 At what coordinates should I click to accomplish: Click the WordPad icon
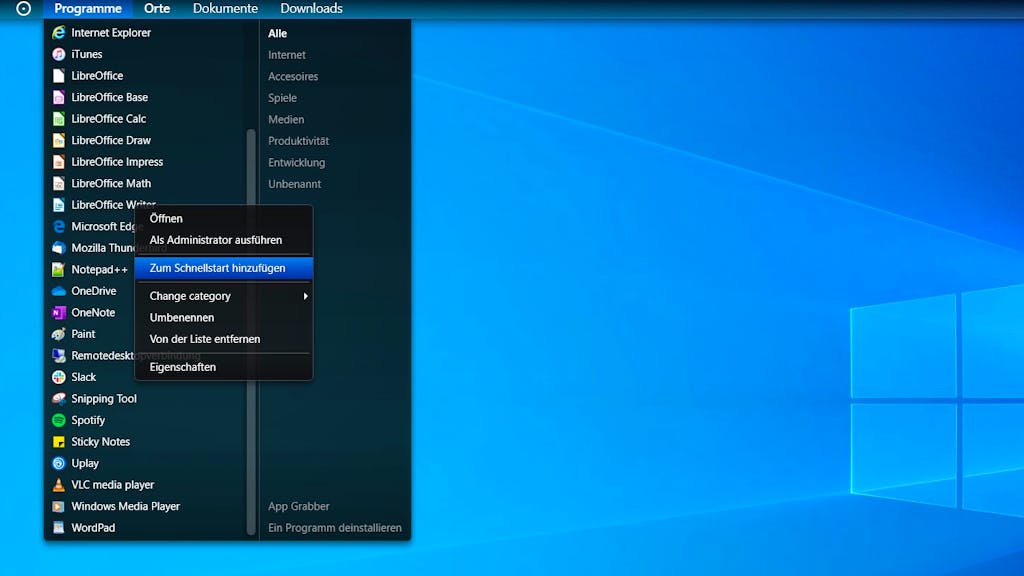pos(59,528)
